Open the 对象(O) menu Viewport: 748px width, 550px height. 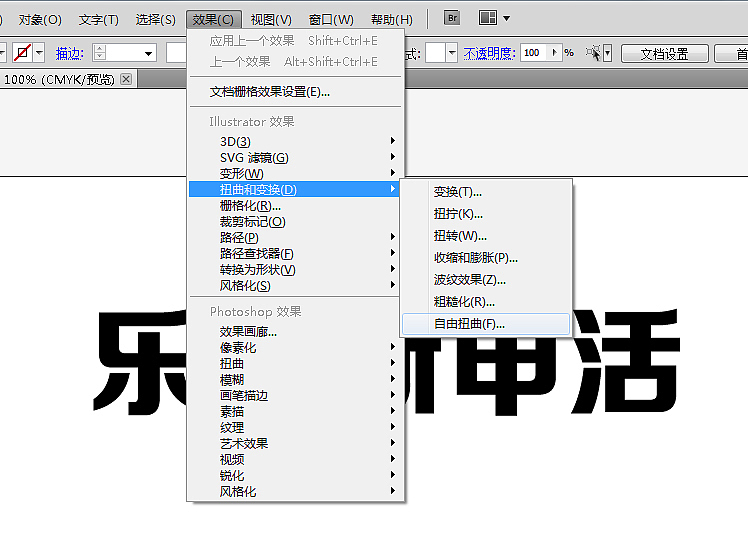tap(40, 20)
